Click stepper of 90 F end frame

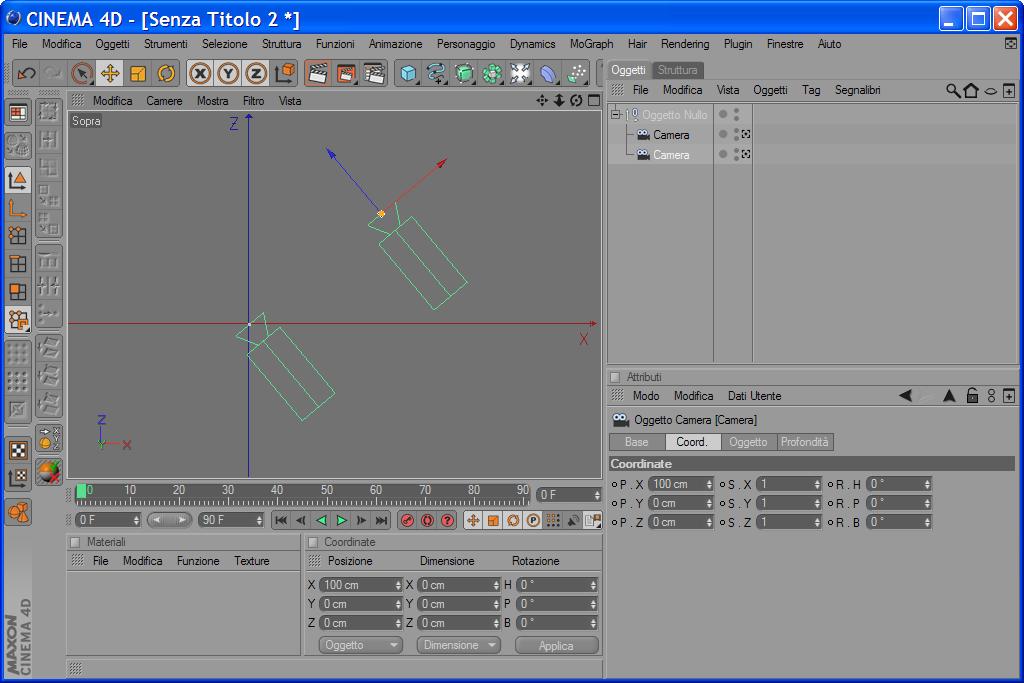click(259, 520)
